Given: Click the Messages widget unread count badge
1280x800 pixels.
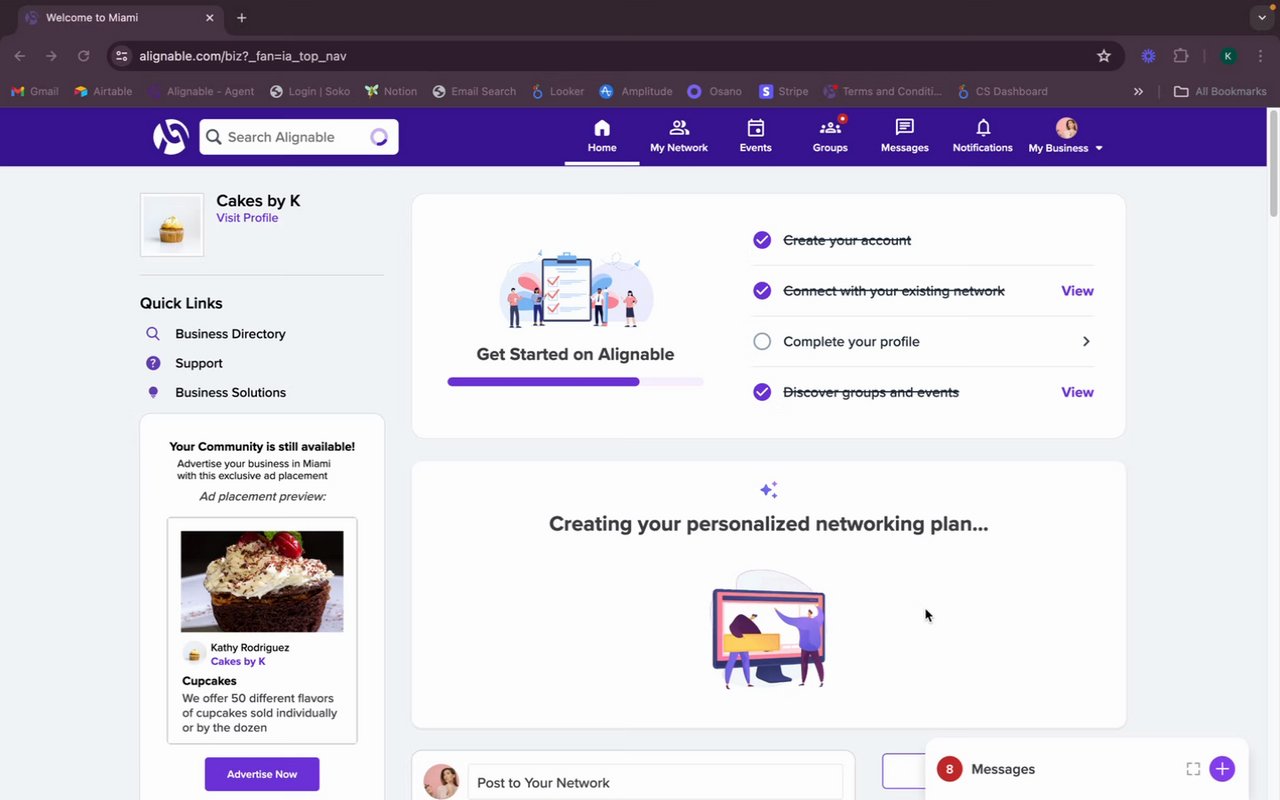Looking at the screenshot, I should pos(949,769).
